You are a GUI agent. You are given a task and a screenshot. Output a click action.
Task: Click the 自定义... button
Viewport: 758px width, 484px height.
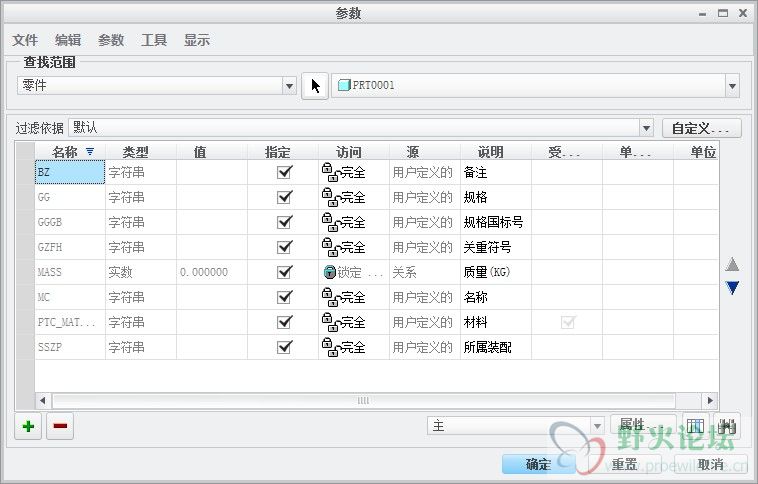(701, 128)
